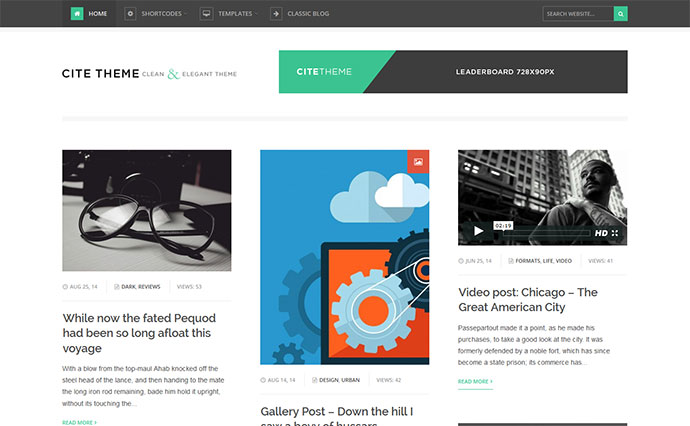Click category icon beside DESIGN, URBAN
This screenshot has width=690, height=426.
pos(315,380)
